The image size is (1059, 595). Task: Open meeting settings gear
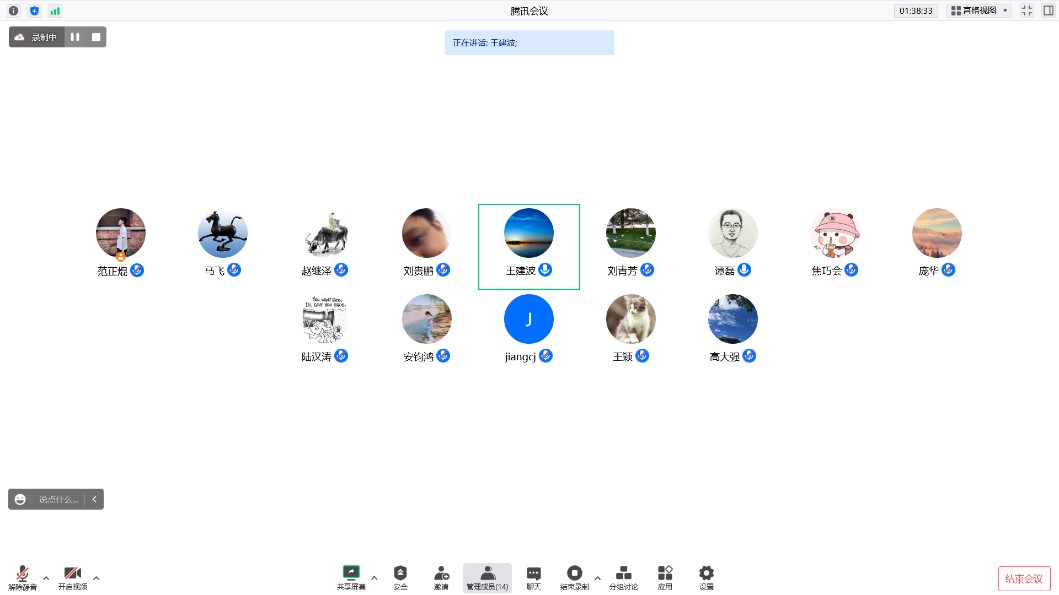tap(706, 576)
